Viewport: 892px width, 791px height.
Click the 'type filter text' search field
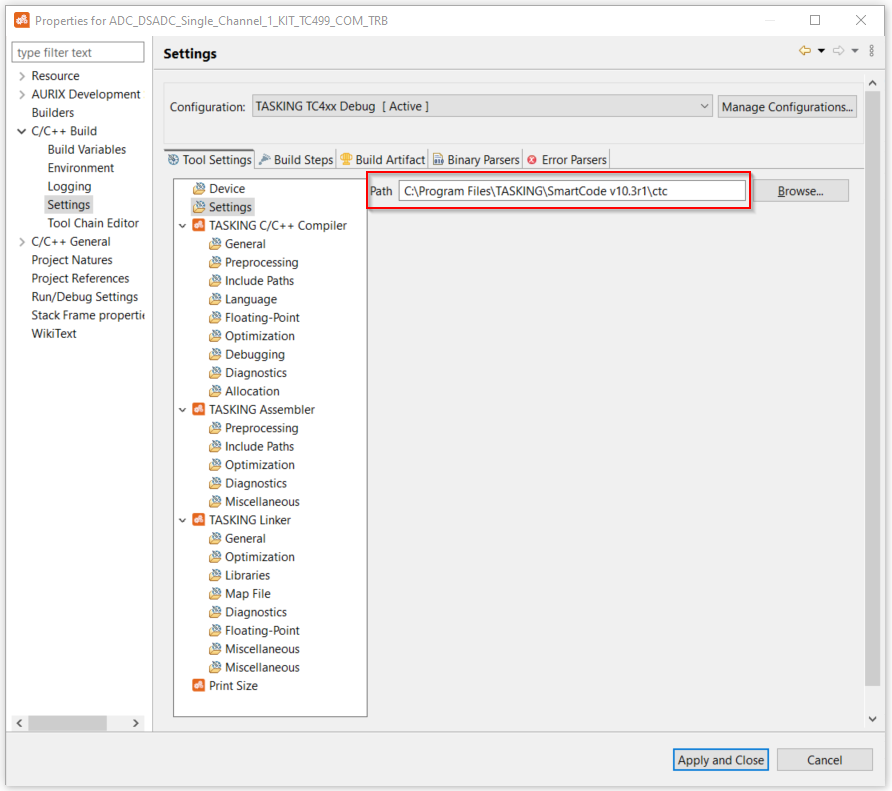(x=78, y=52)
